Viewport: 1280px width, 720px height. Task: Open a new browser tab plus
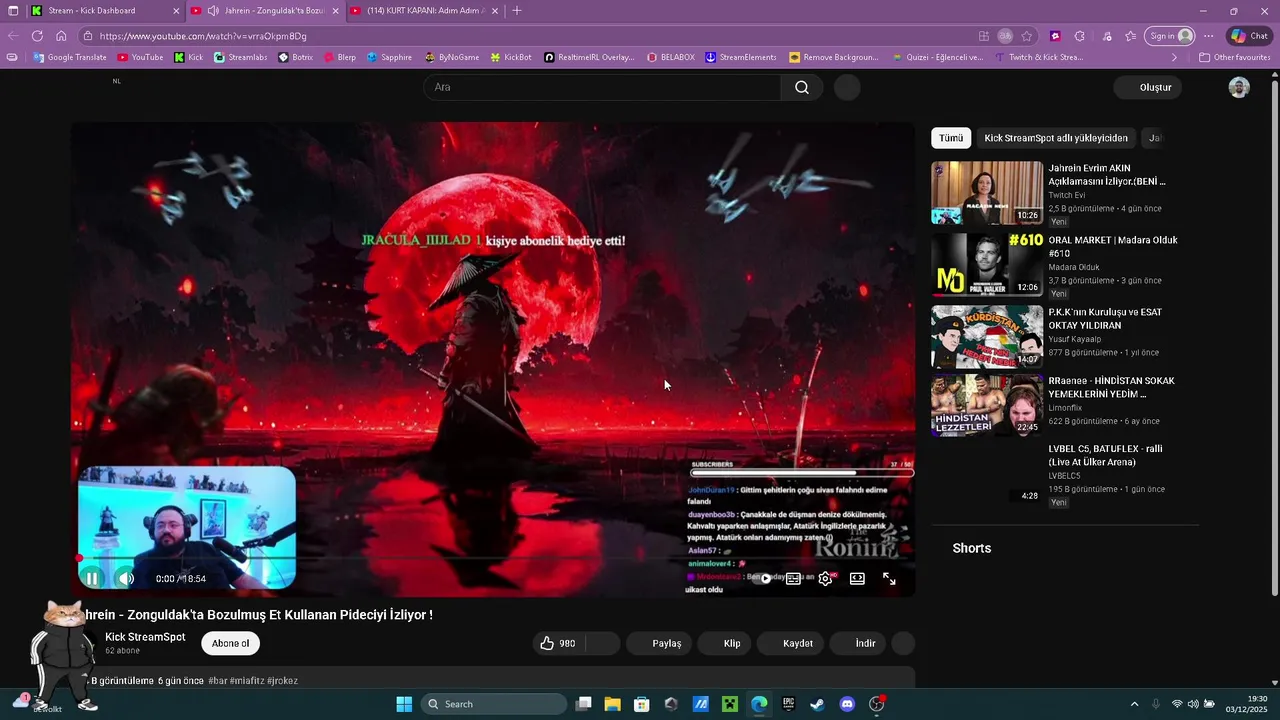pyautogui.click(x=517, y=11)
